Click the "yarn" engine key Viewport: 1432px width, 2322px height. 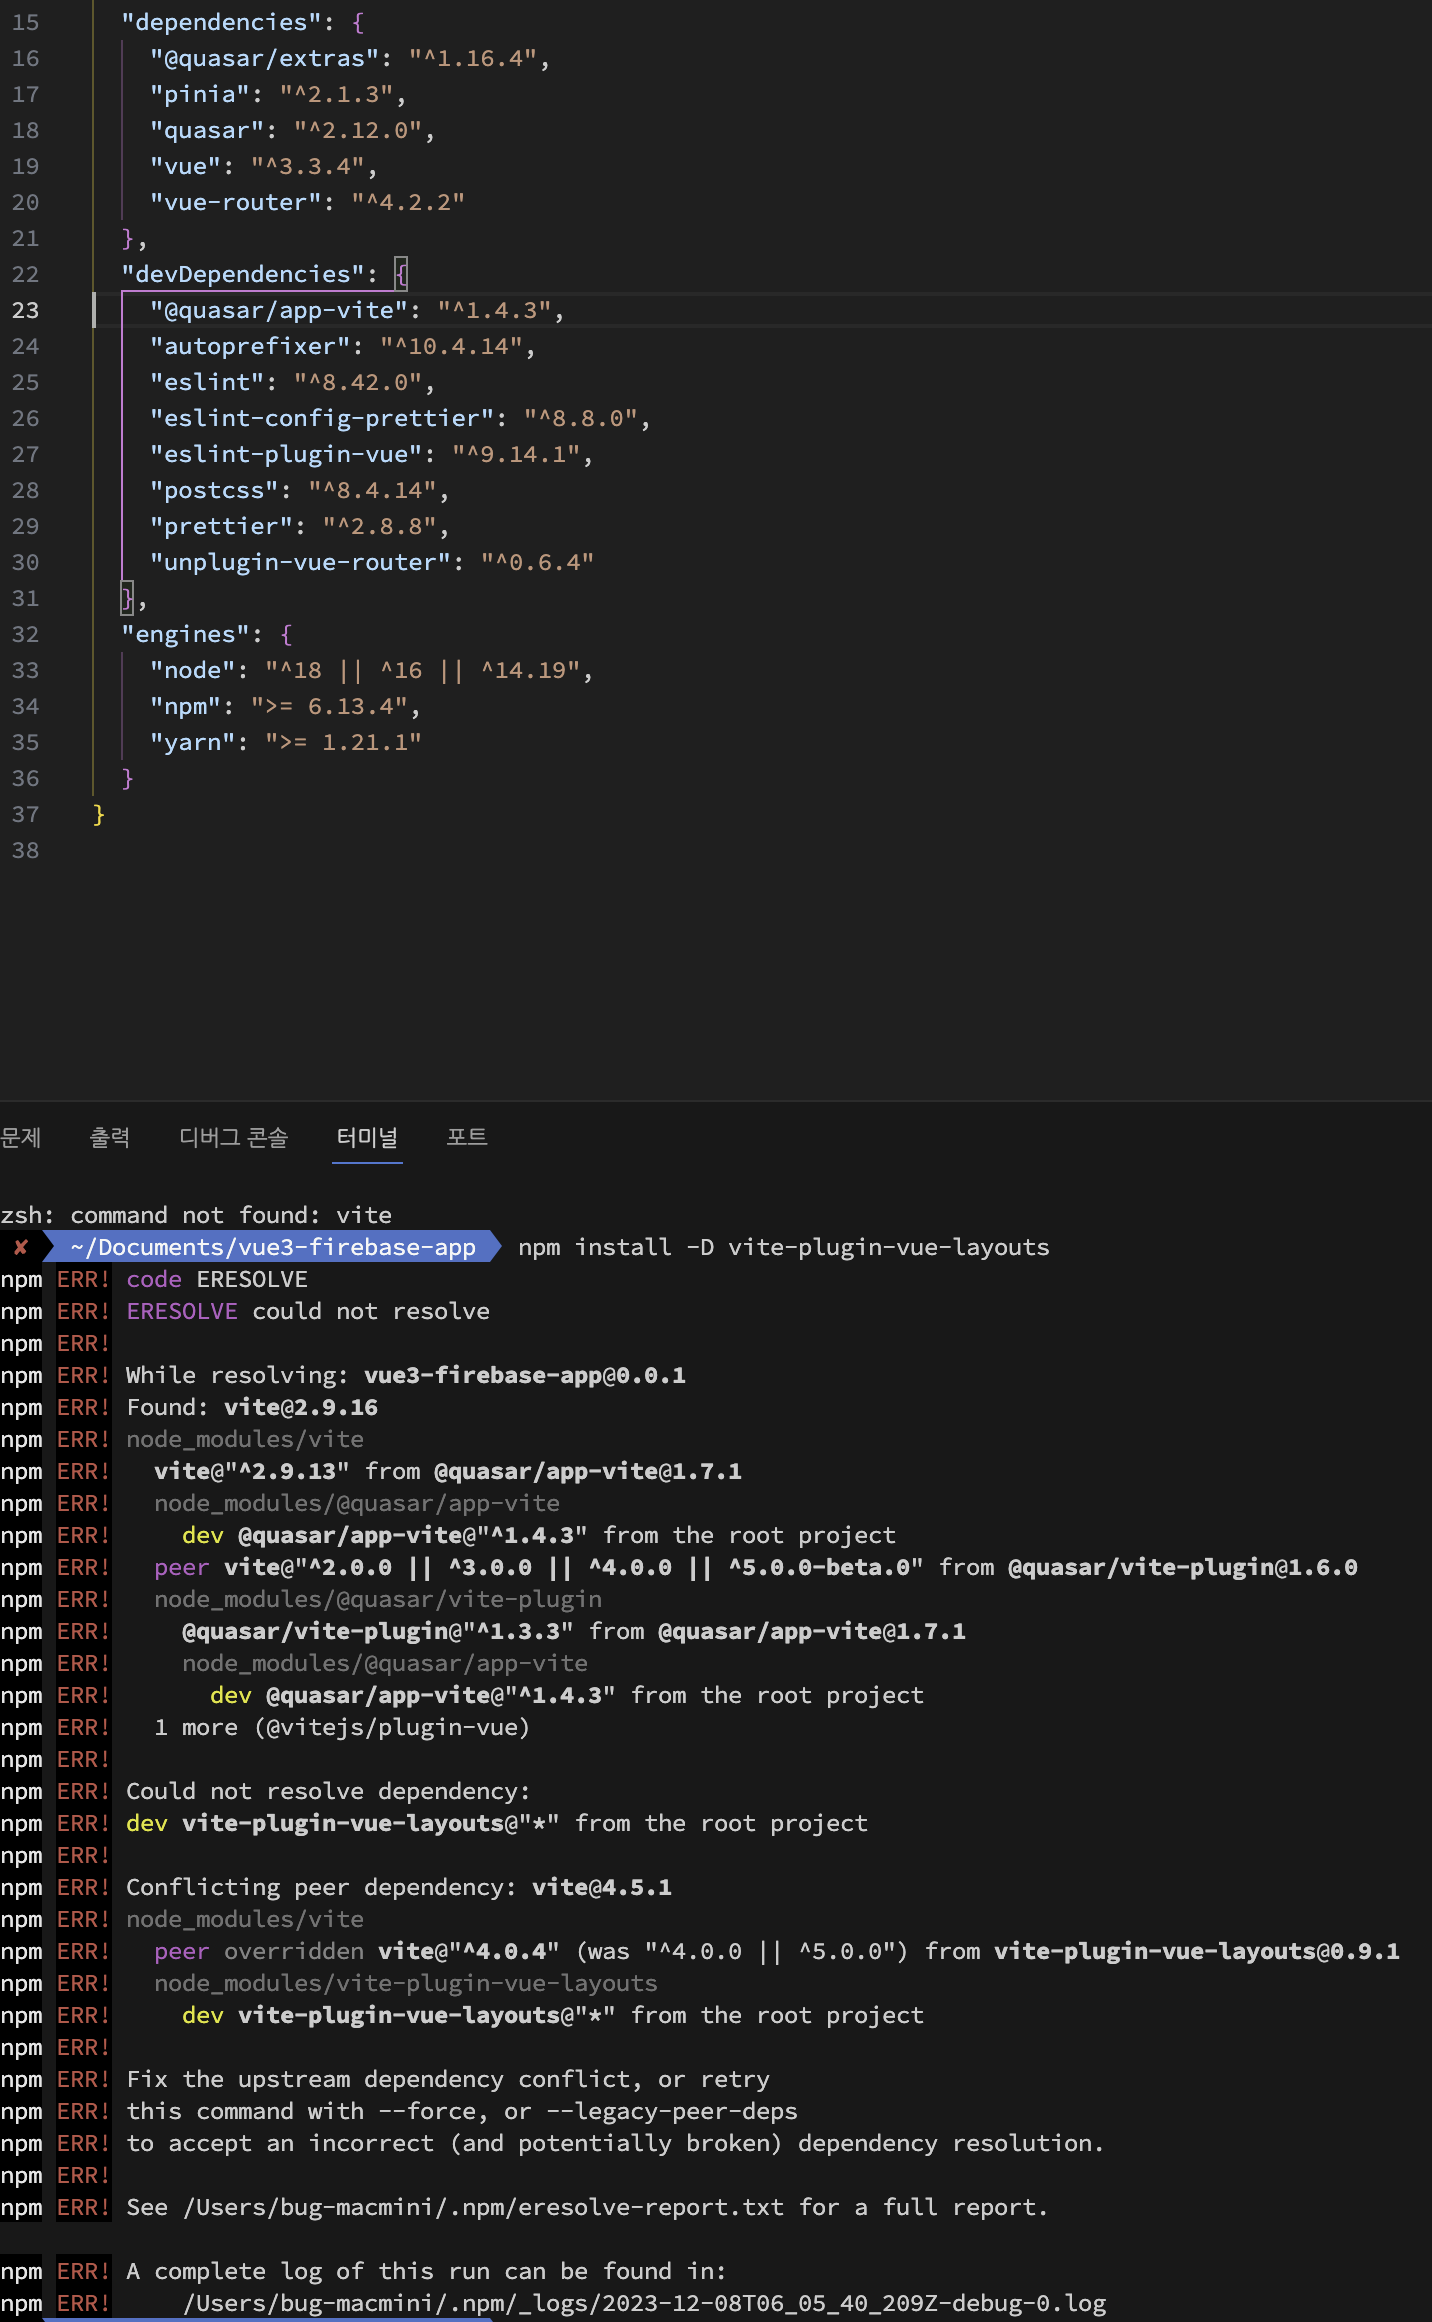(x=193, y=742)
